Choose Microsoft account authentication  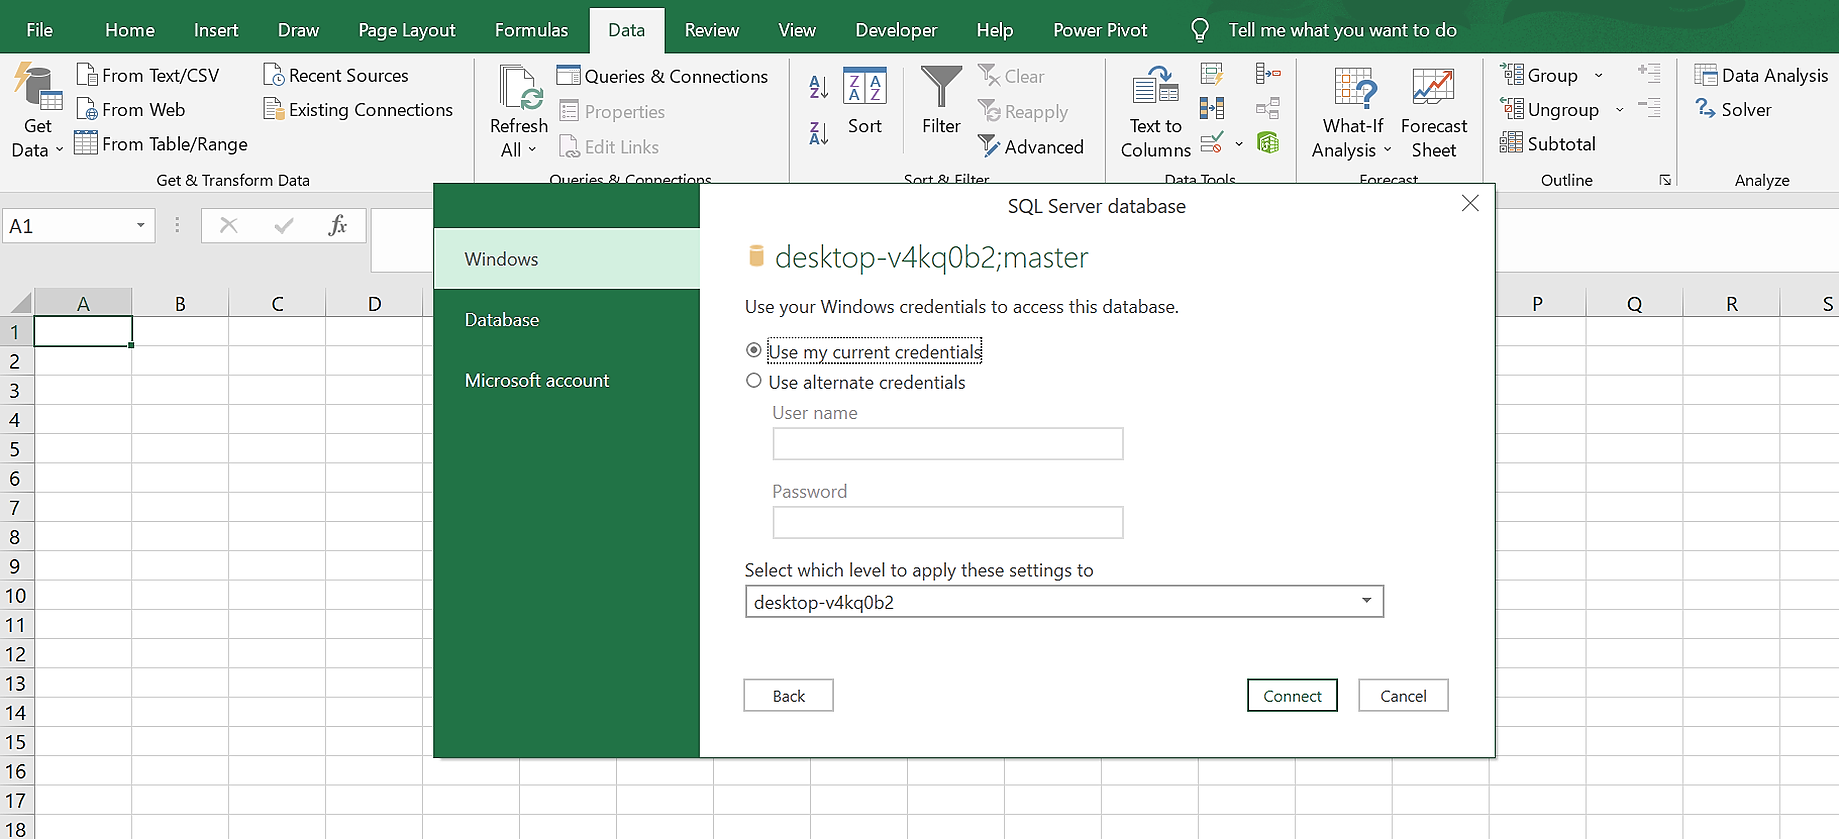[567, 380]
